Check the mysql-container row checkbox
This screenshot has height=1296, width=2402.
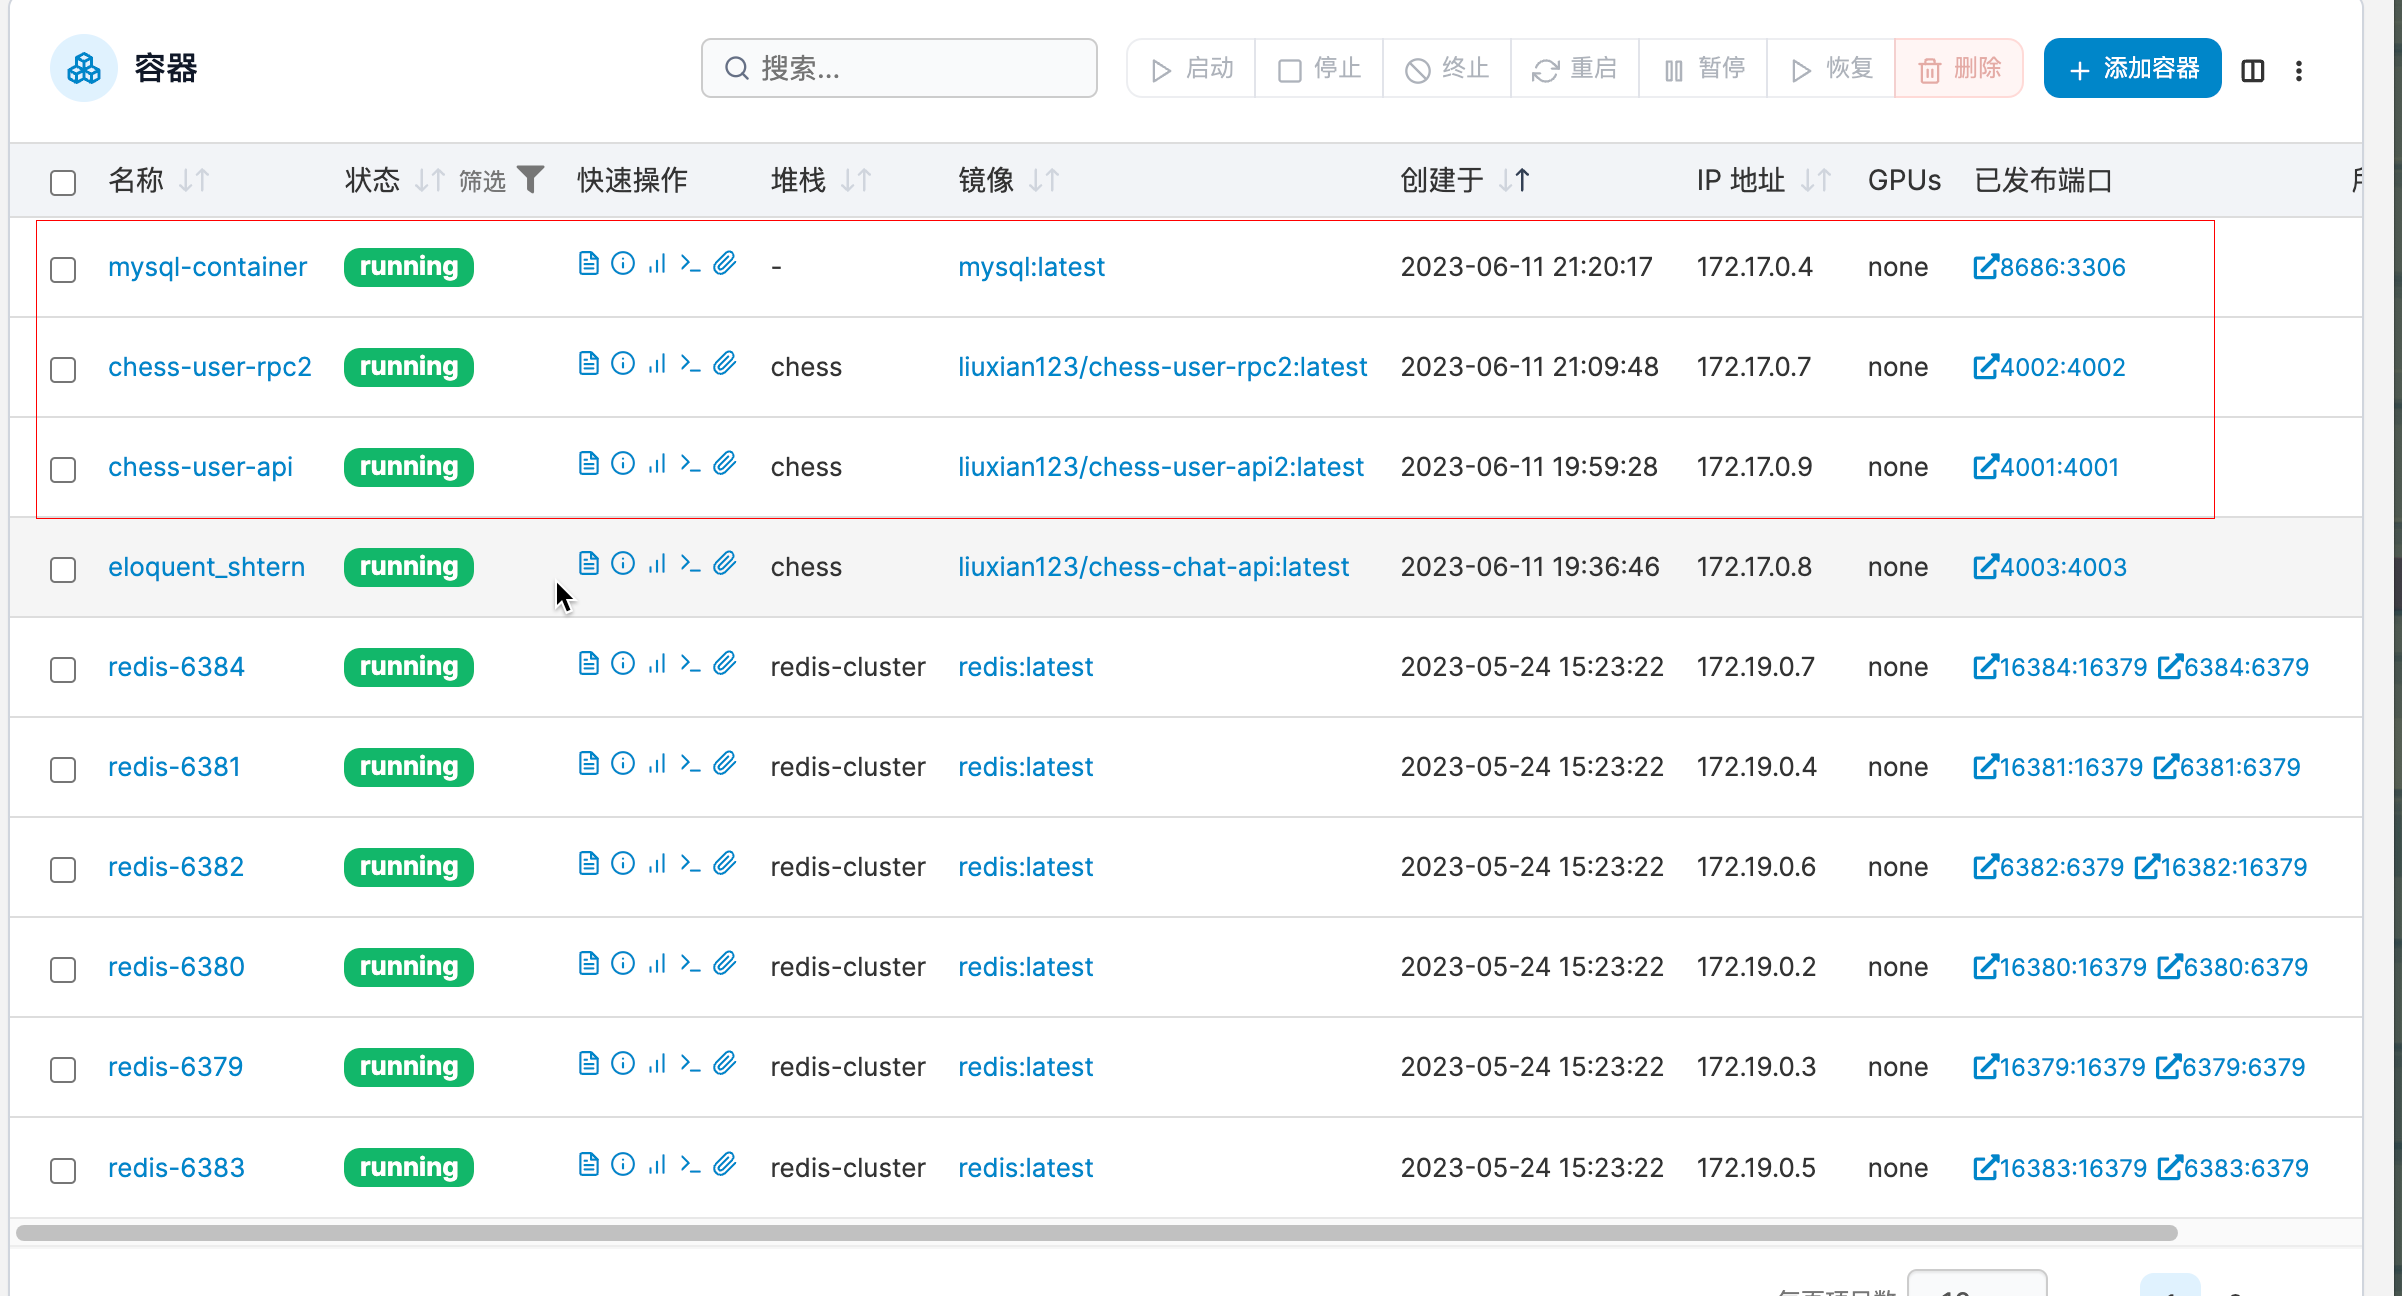click(63, 269)
